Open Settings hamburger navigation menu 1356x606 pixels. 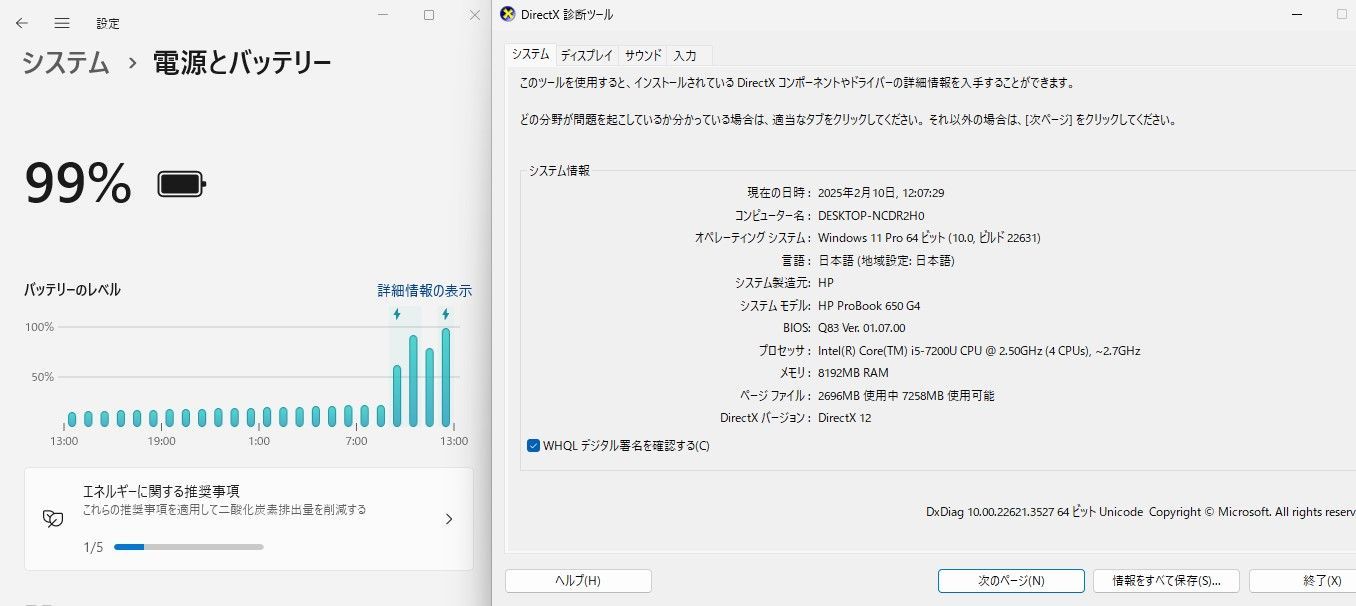pos(62,22)
